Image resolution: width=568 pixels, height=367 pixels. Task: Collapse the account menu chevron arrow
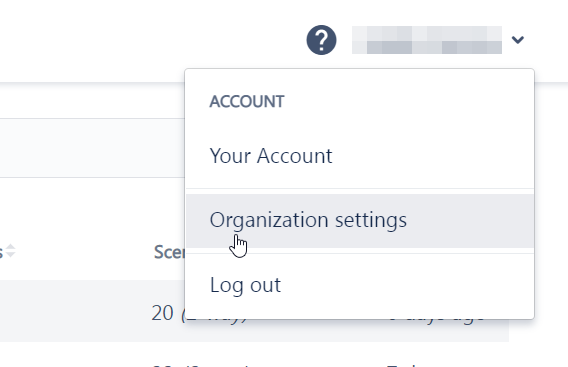point(518,39)
